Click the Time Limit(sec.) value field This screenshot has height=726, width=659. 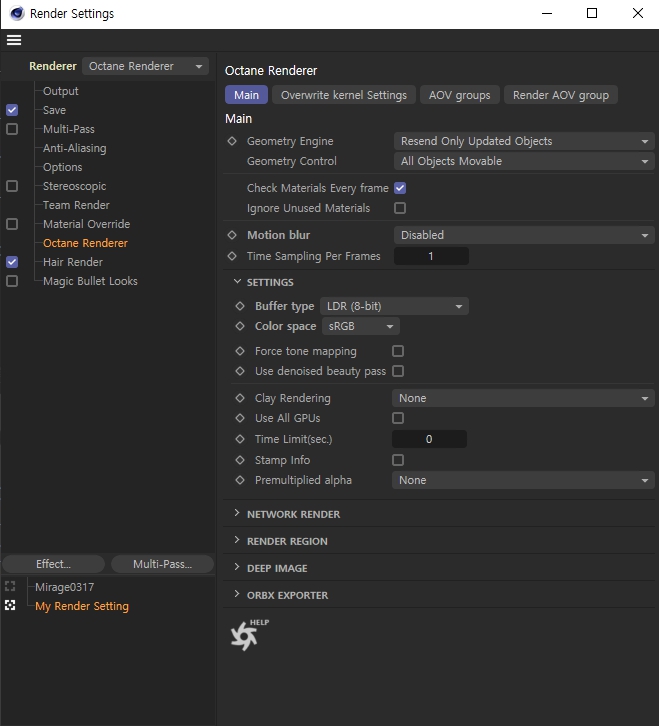(x=429, y=439)
